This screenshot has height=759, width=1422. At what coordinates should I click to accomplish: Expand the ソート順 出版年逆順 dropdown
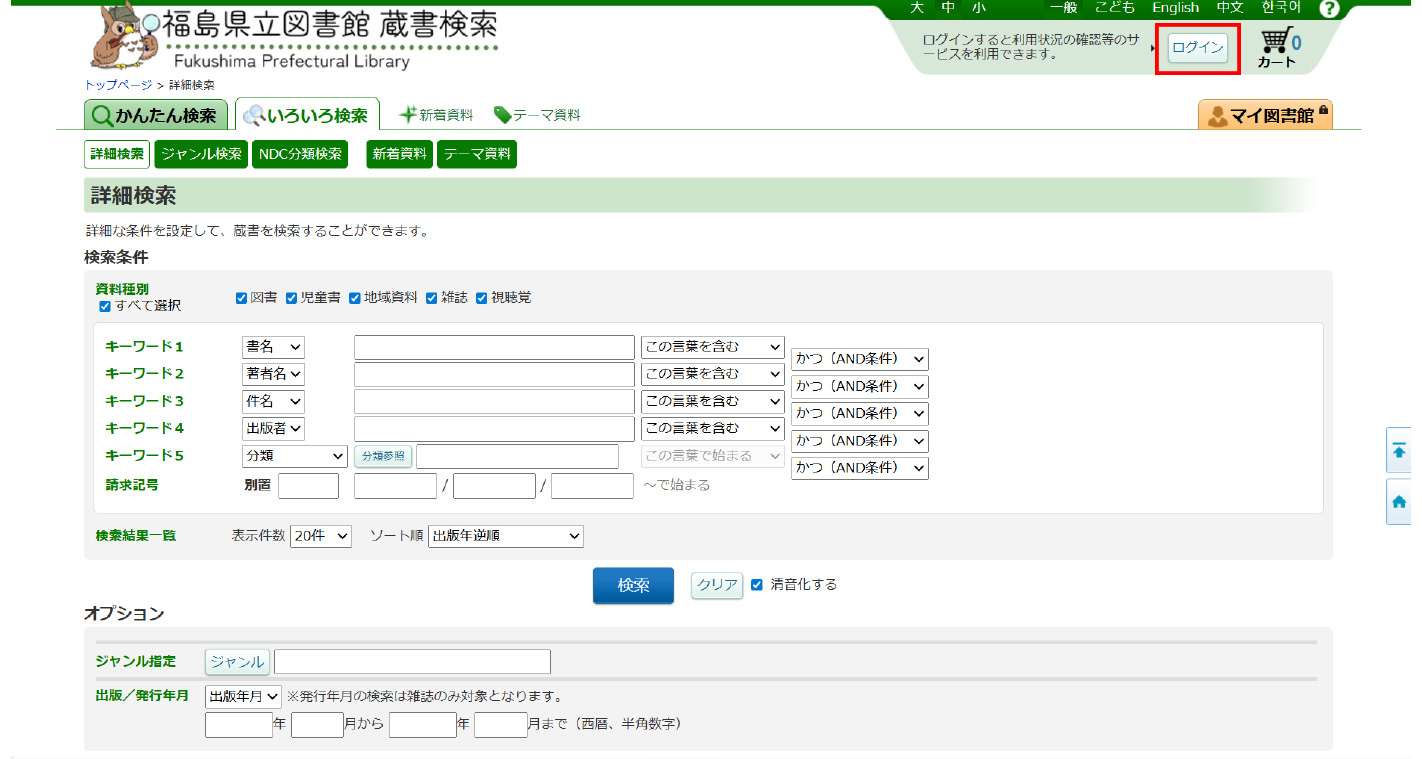click(505, 537)
